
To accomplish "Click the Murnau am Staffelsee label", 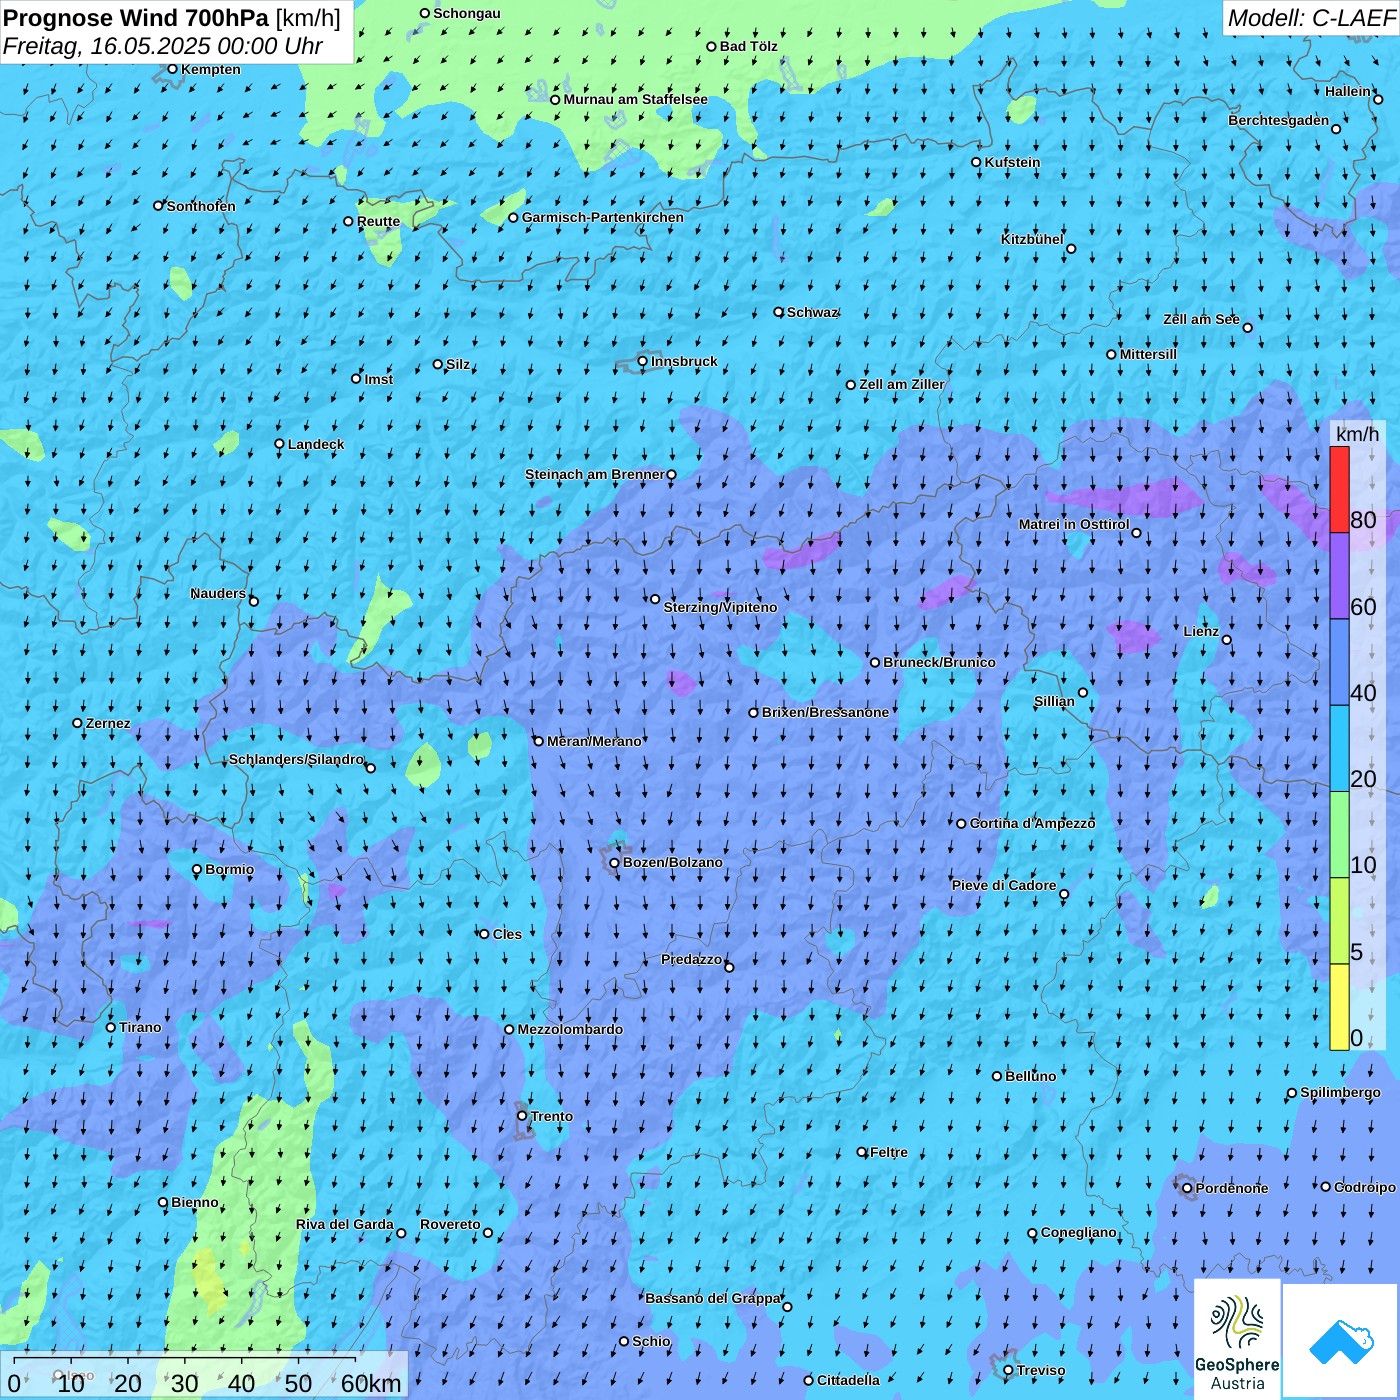I will coord(635,99).
